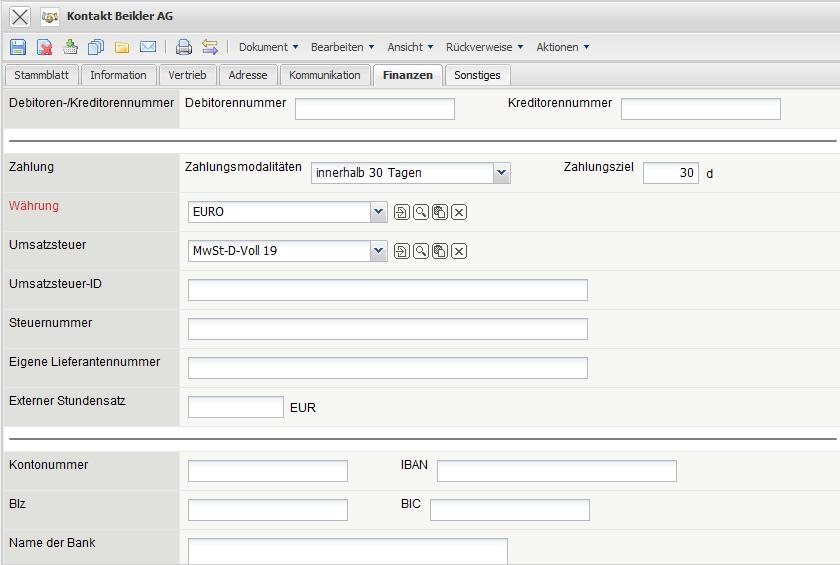Click the delete document icon with red X
Screen dimensions: 840x565
45,47
